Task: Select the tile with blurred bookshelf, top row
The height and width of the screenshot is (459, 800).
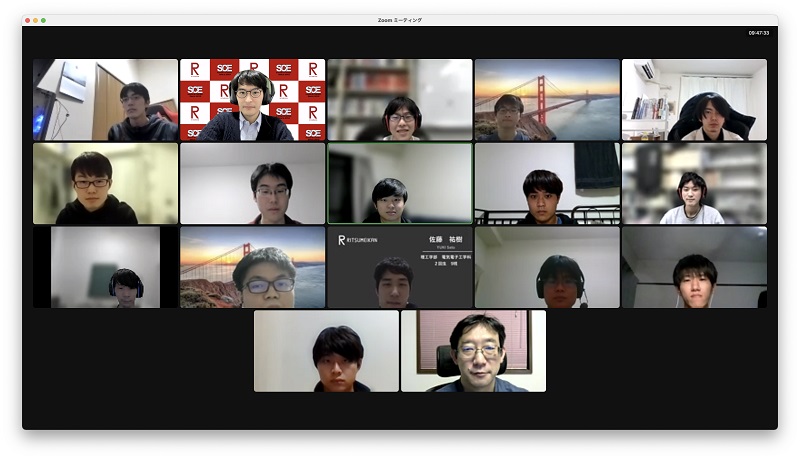Action: (400, 100)
